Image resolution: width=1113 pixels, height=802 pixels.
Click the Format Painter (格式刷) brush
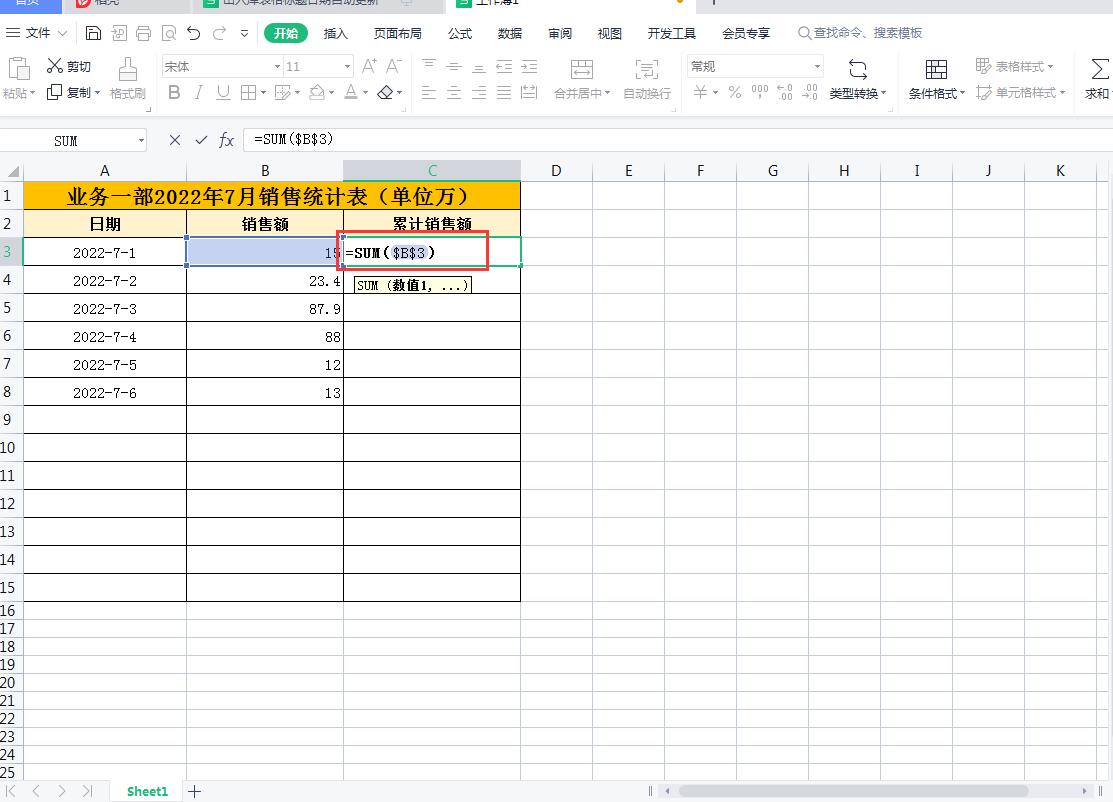[x=128, y=78]
